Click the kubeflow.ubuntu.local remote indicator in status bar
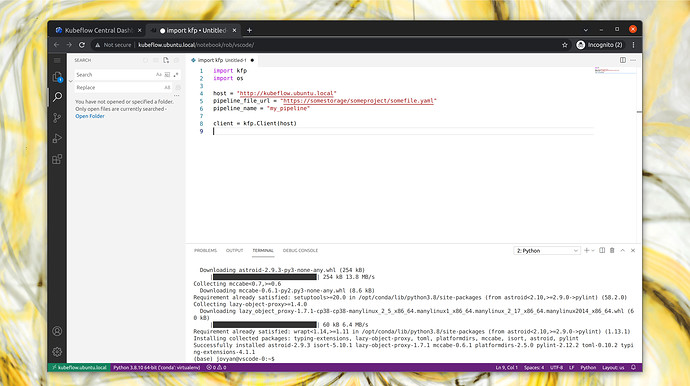Screen dimensions: 690x386 [x=79, y=368]
